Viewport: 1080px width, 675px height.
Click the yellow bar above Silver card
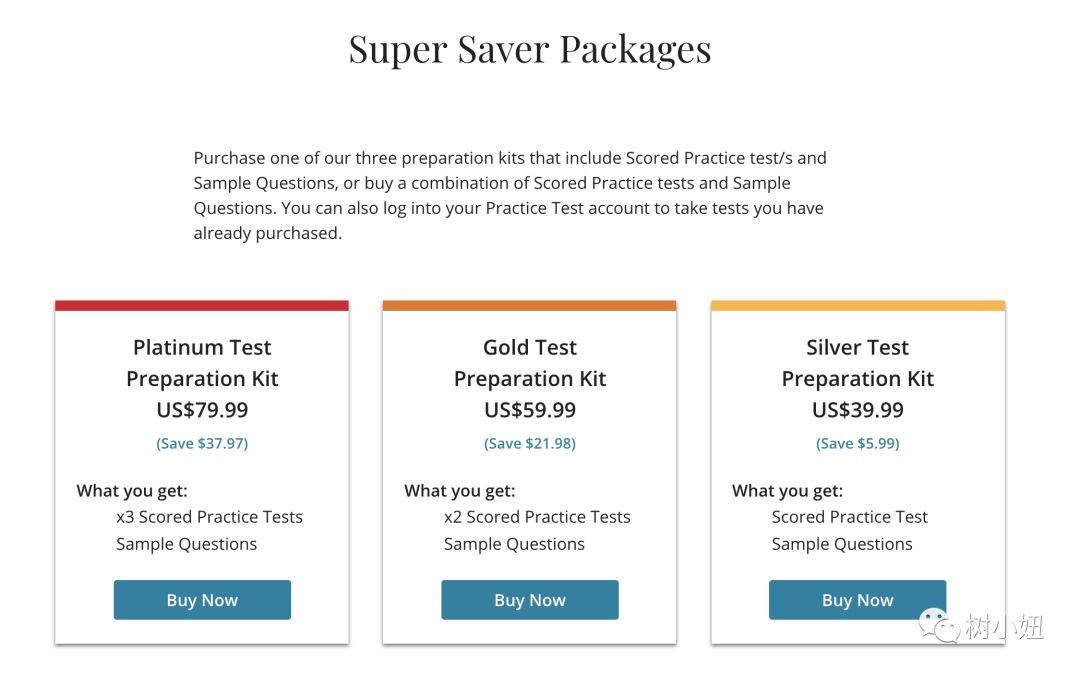point(858,306)
